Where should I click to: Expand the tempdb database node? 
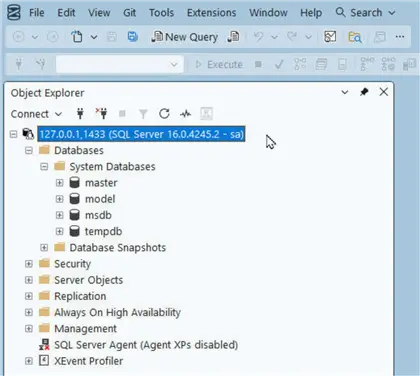(59, 231)
